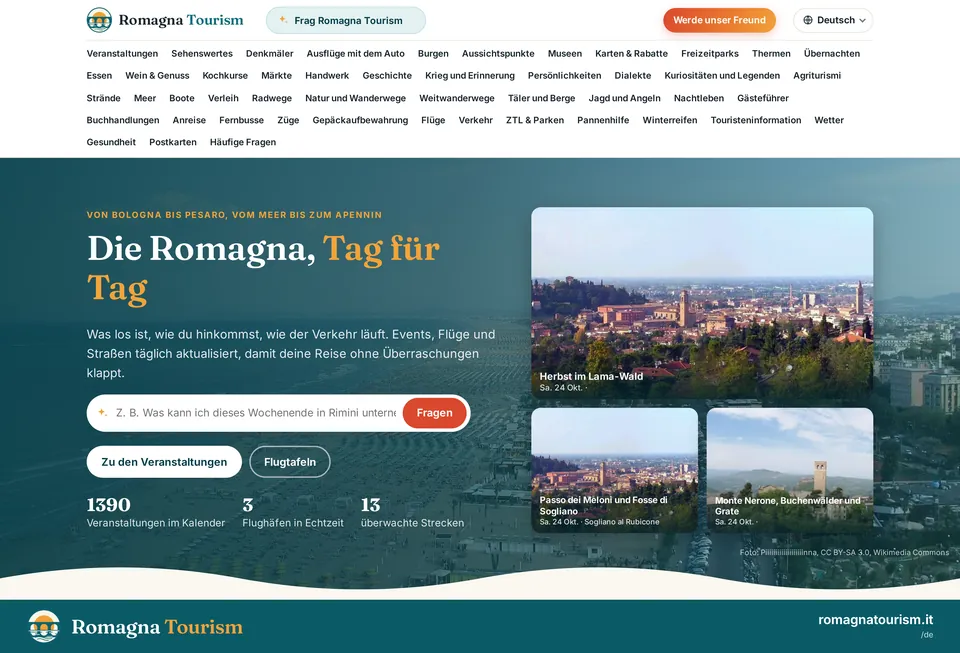The image size is (960, 653).
Task: Select ZTL & Parken
Action: click(535, 120)
